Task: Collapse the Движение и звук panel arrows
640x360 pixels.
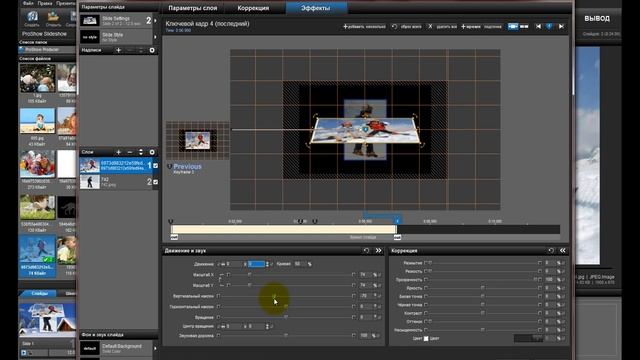Action: coord(378,251)
